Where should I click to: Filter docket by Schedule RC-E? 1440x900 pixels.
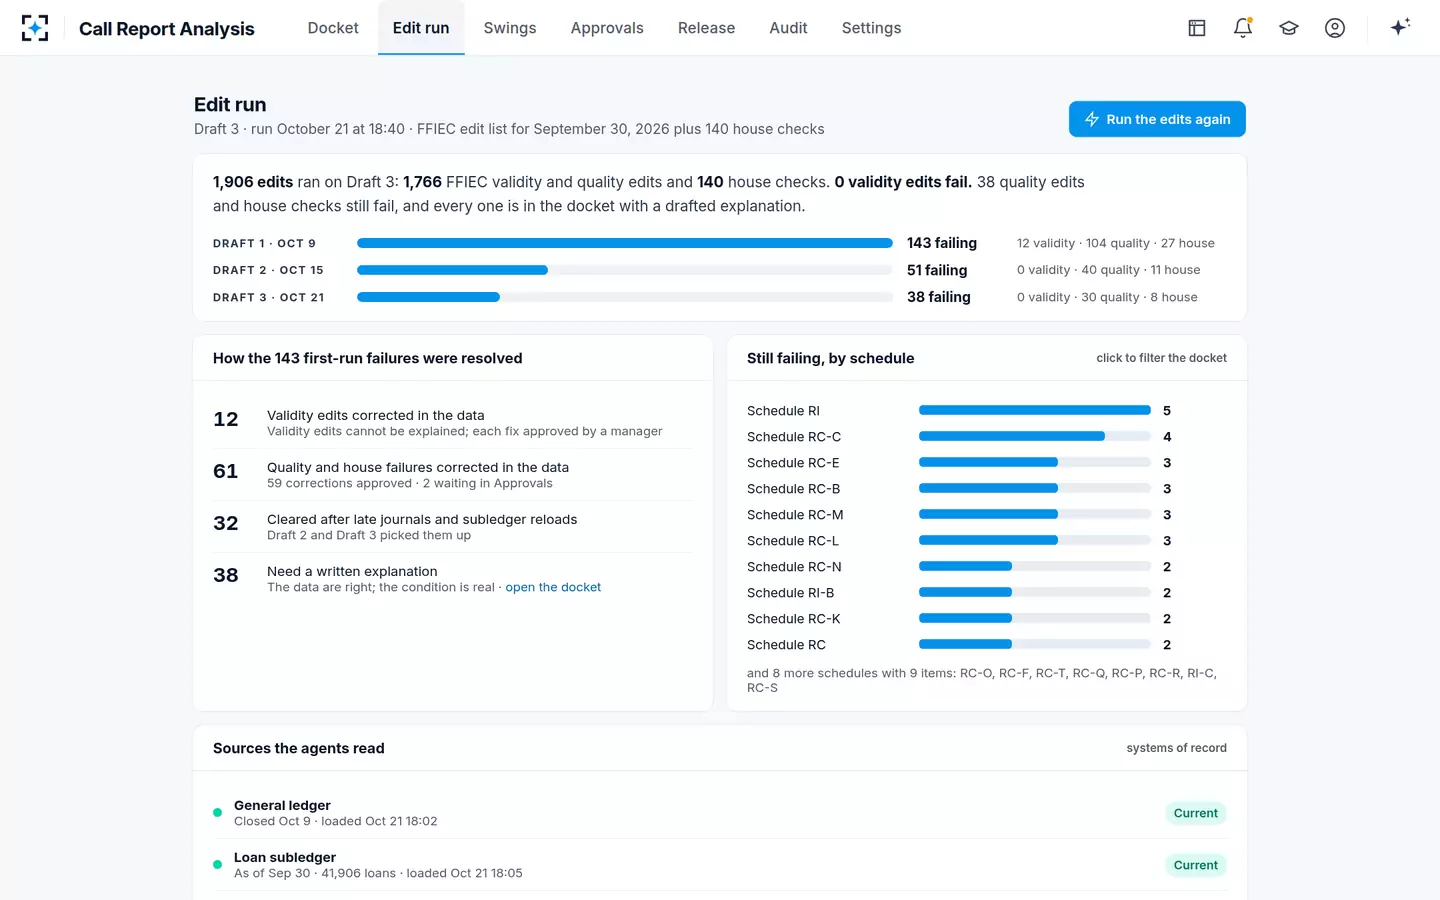coord(986,463)
